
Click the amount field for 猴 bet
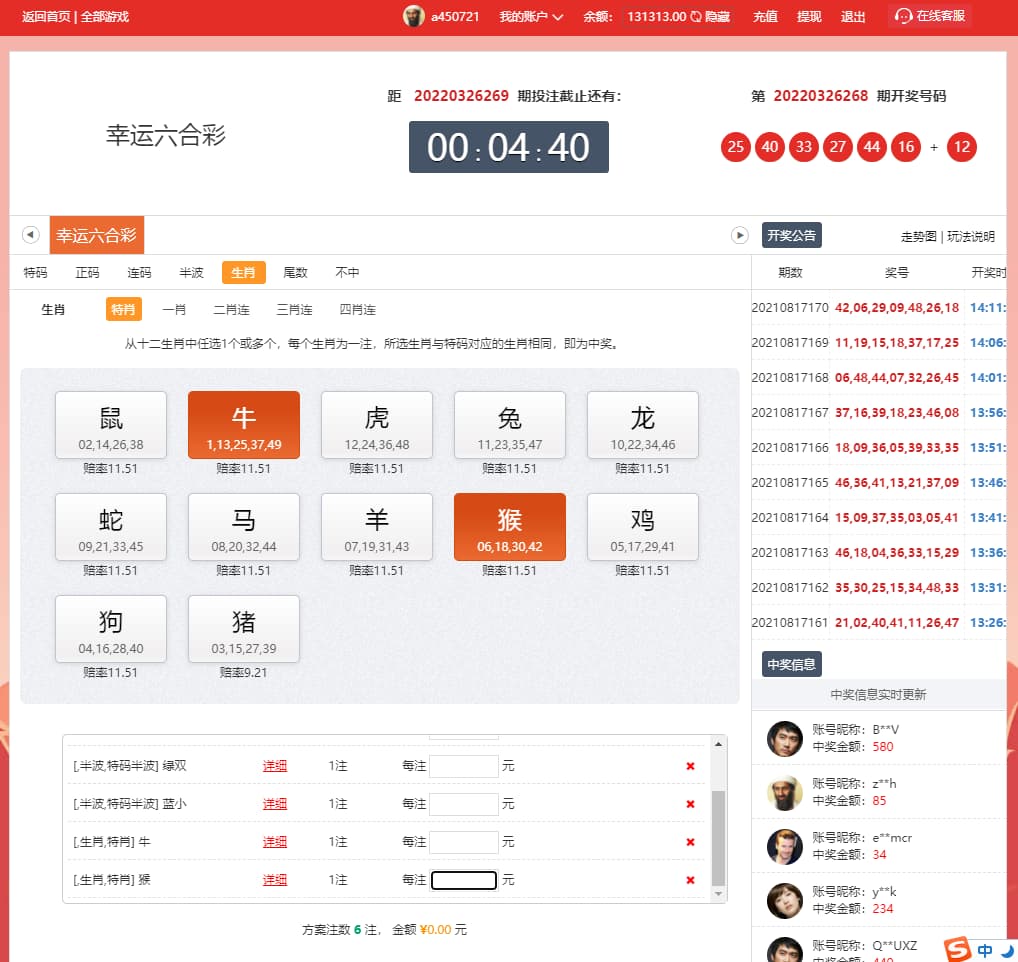click(464, 880)
